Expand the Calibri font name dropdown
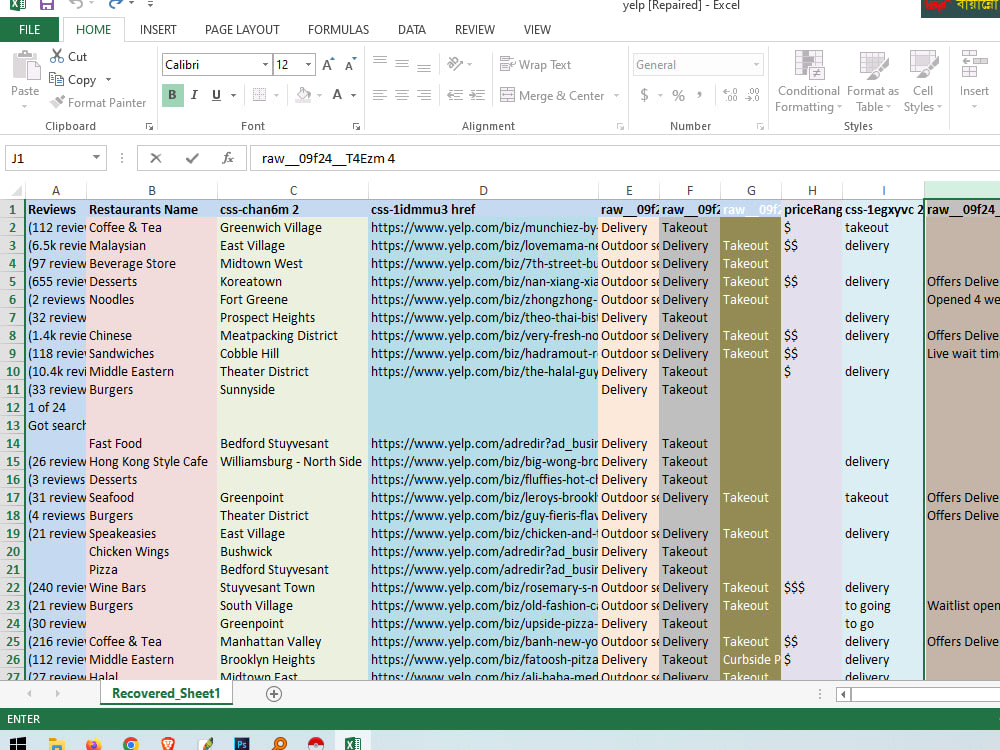The width and height of the screenshot is (1000, 750). point(265,64)
